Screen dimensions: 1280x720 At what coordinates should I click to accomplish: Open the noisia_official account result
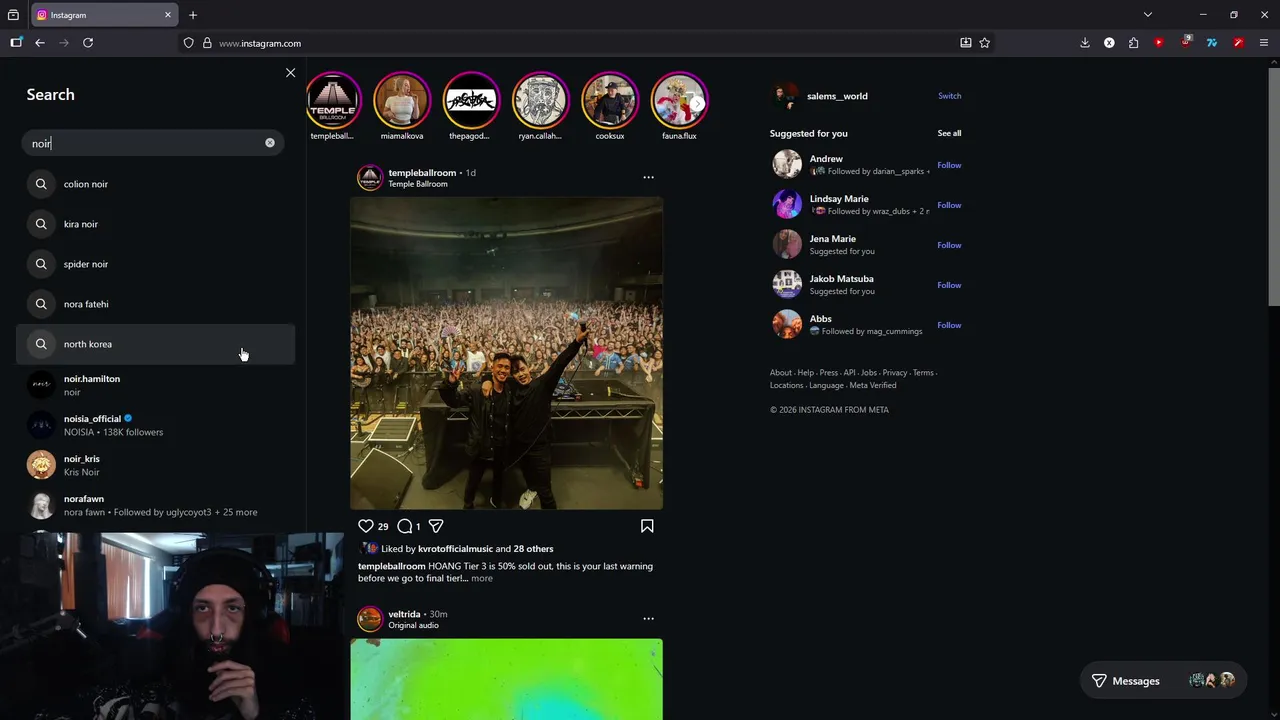point(155,425)
